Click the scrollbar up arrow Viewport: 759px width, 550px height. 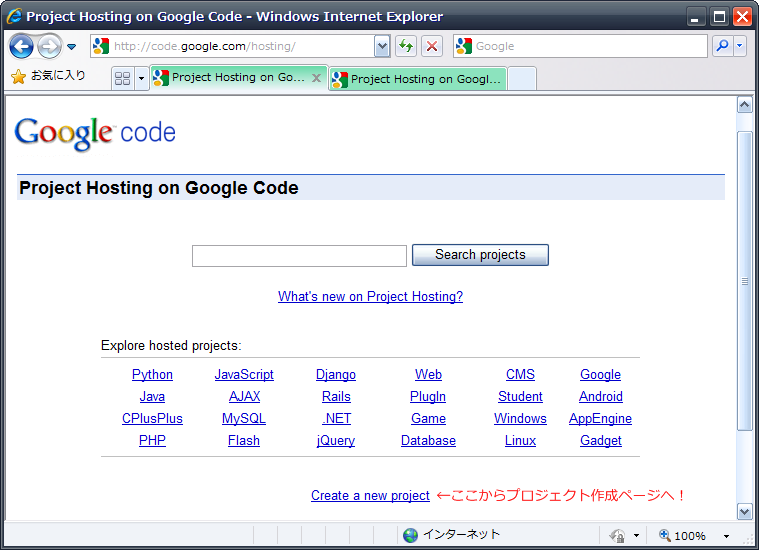744,105
